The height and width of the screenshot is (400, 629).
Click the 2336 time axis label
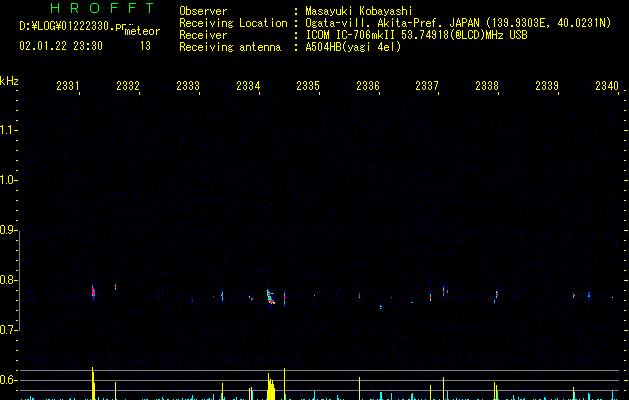(367, 86)
